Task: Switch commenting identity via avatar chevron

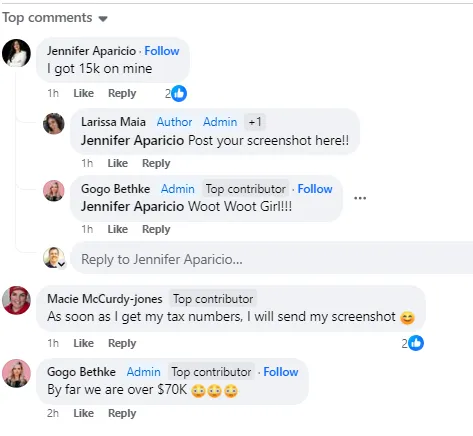Action: point(62,264)
